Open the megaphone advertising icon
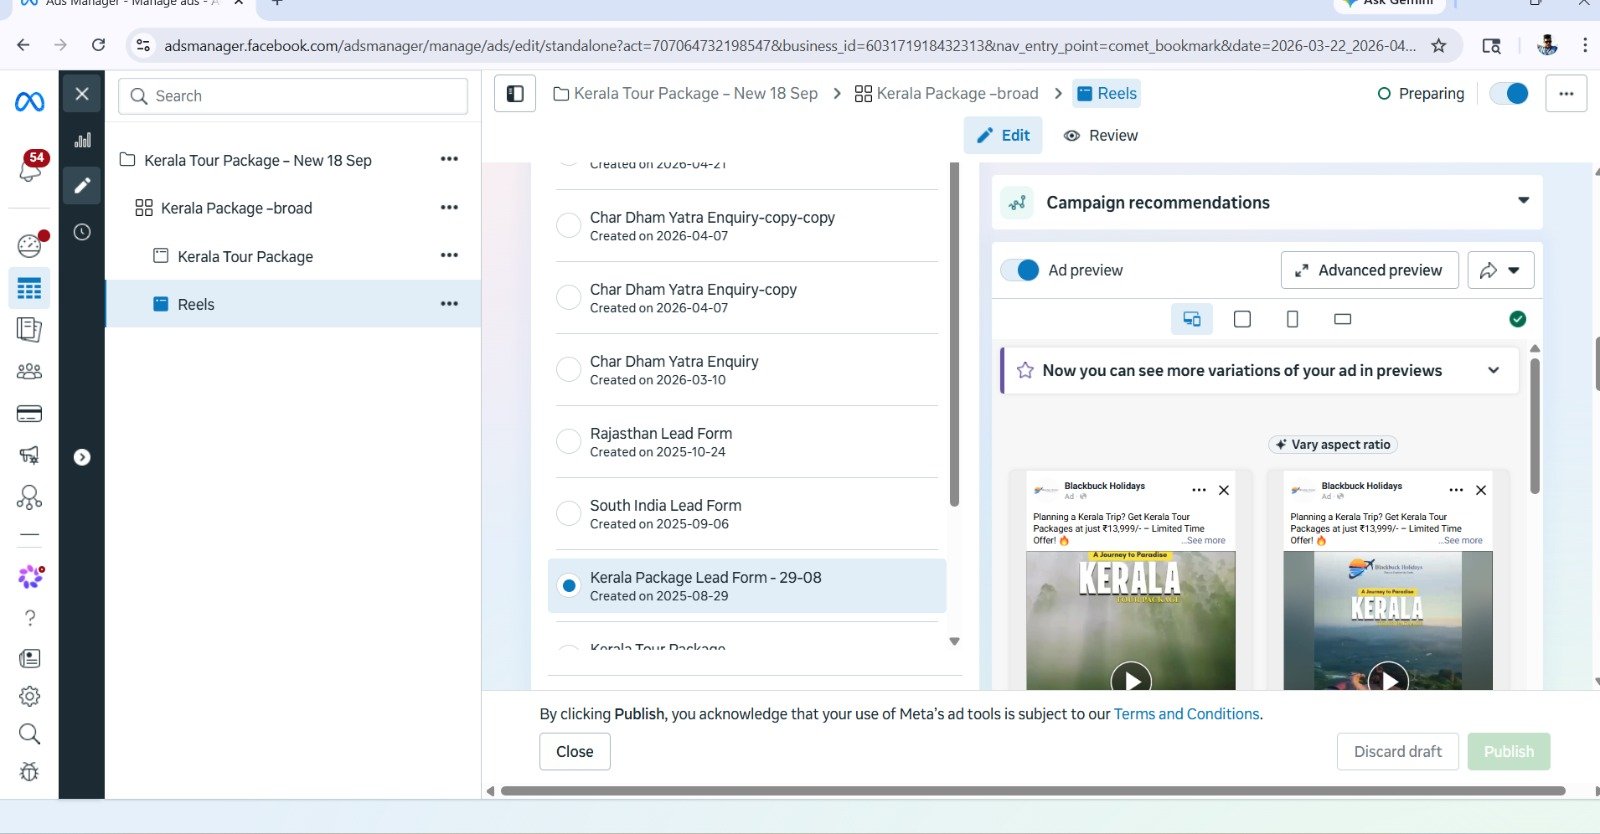The image size is (1600, 834). (x=29, y=456)
